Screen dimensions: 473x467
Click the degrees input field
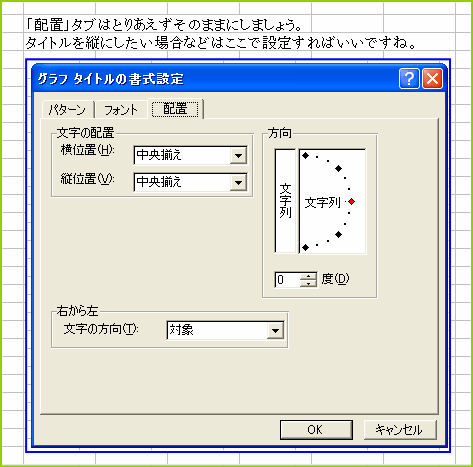coord(288,280)
